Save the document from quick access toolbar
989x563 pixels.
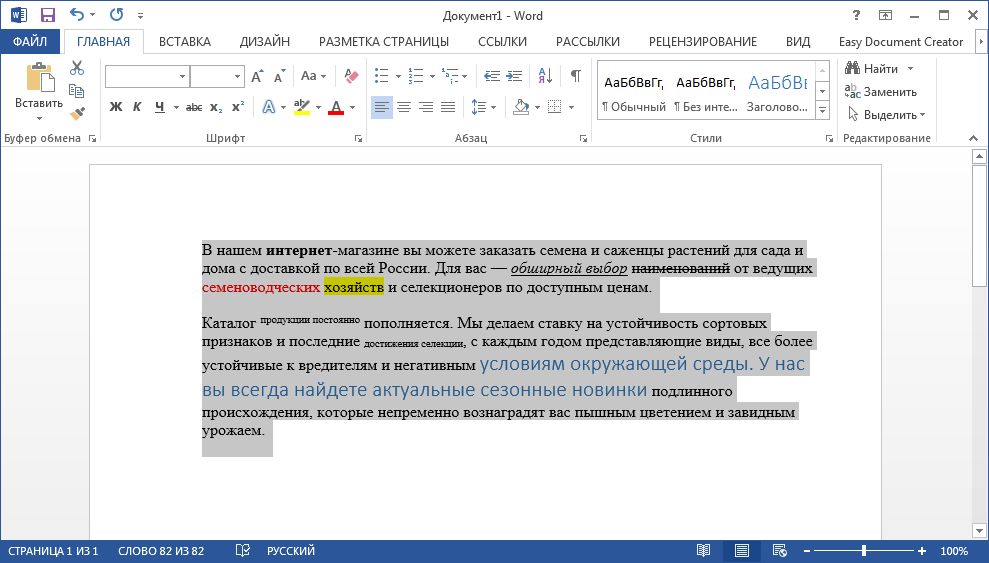point(48,16)
